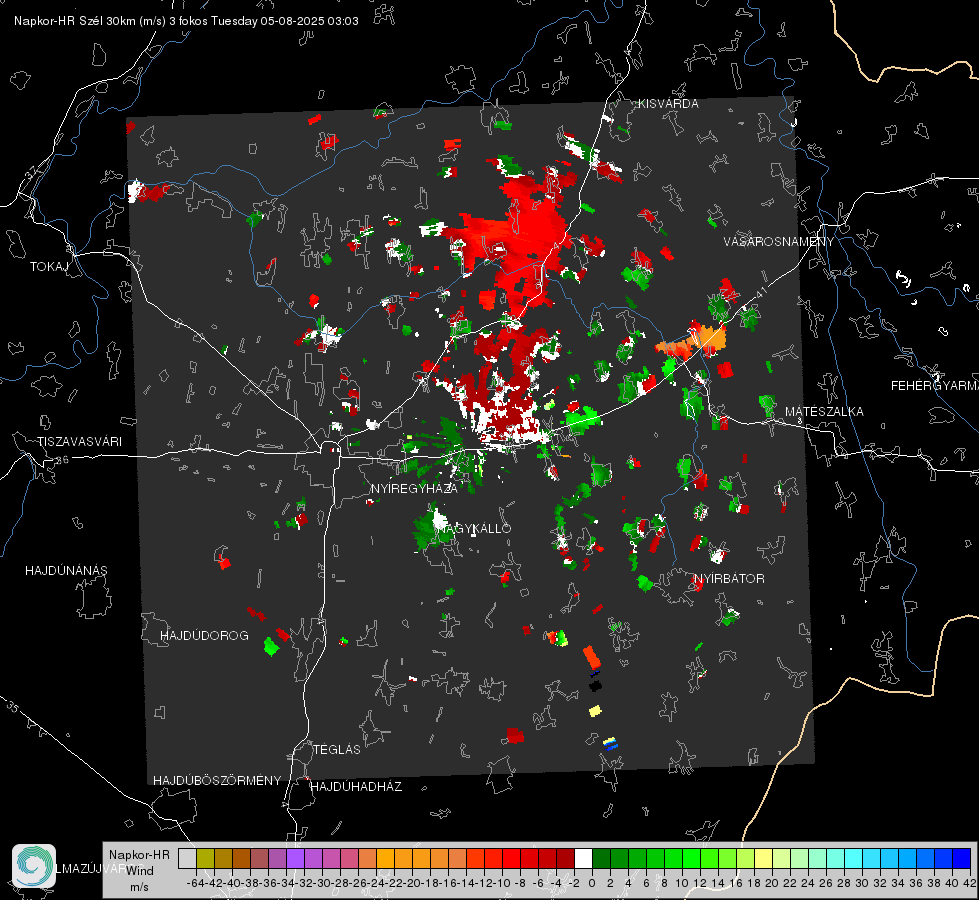The width and height of the screenshot is (979, 900).
Task: Click the '30' legend value
Action: [862, 883]
